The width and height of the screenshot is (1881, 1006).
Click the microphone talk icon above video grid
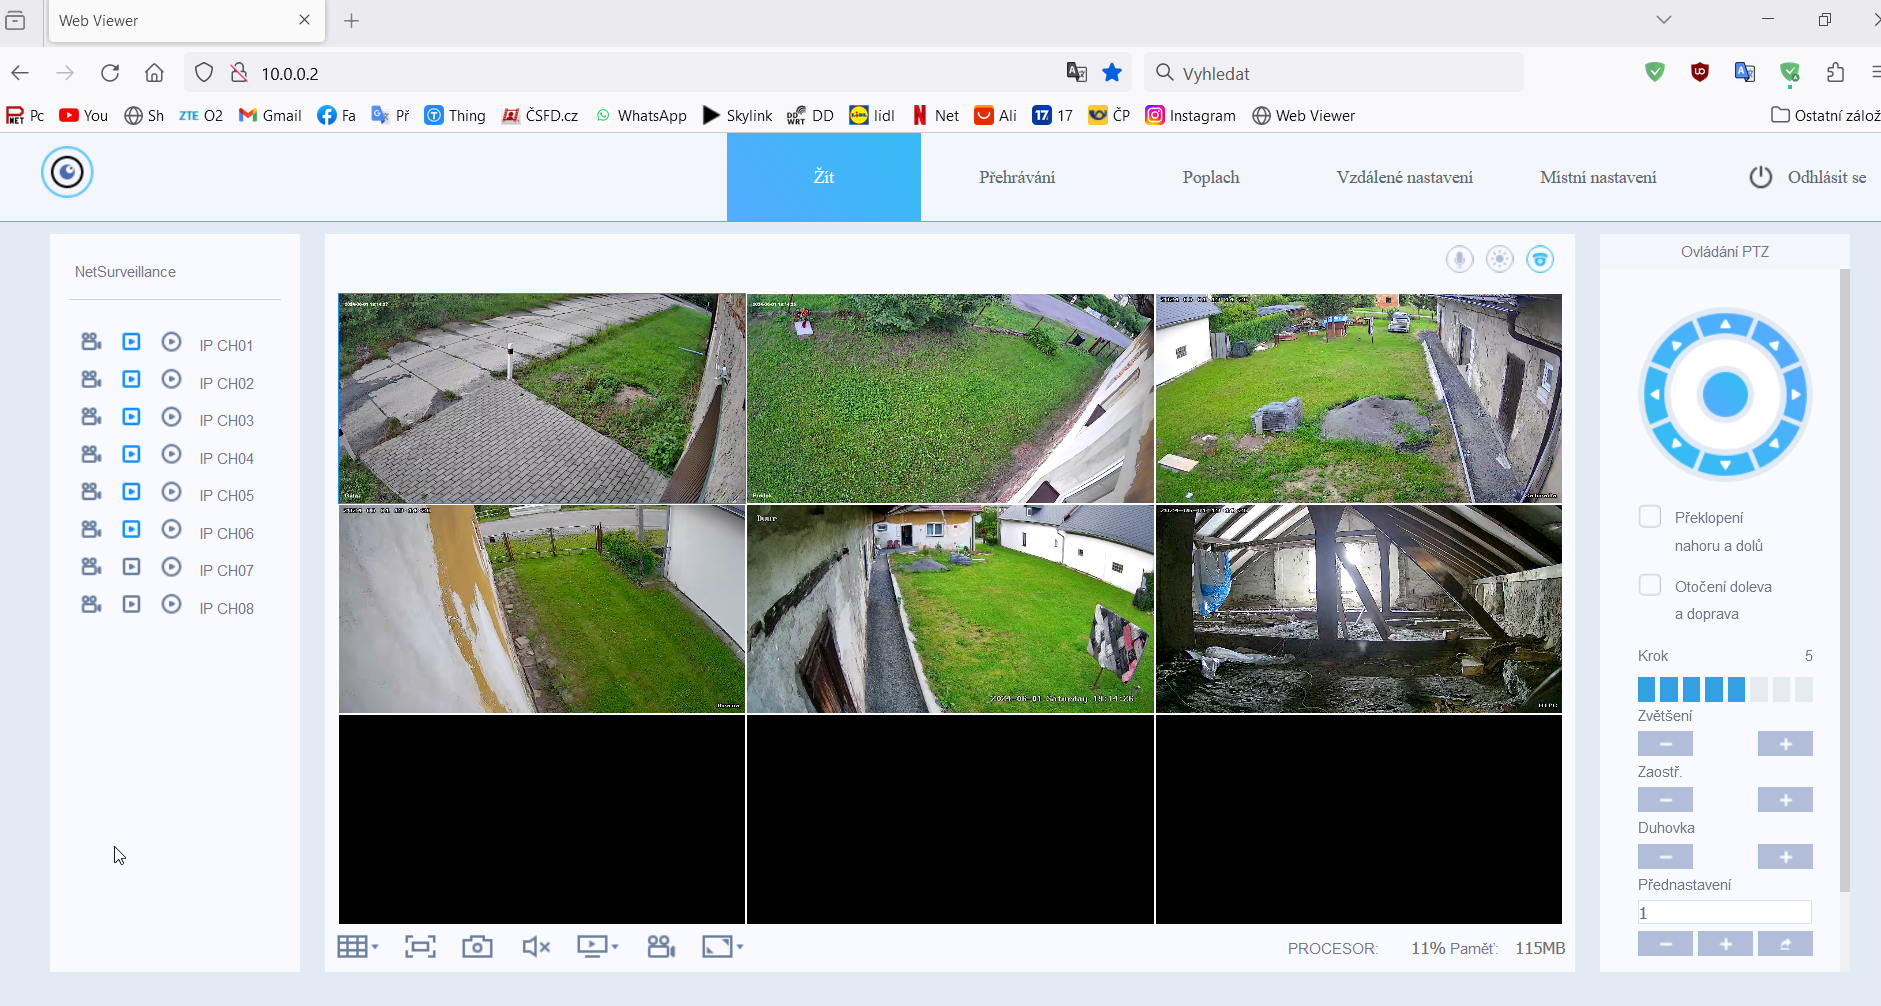pyautogui.click(x=1459, y=260)
